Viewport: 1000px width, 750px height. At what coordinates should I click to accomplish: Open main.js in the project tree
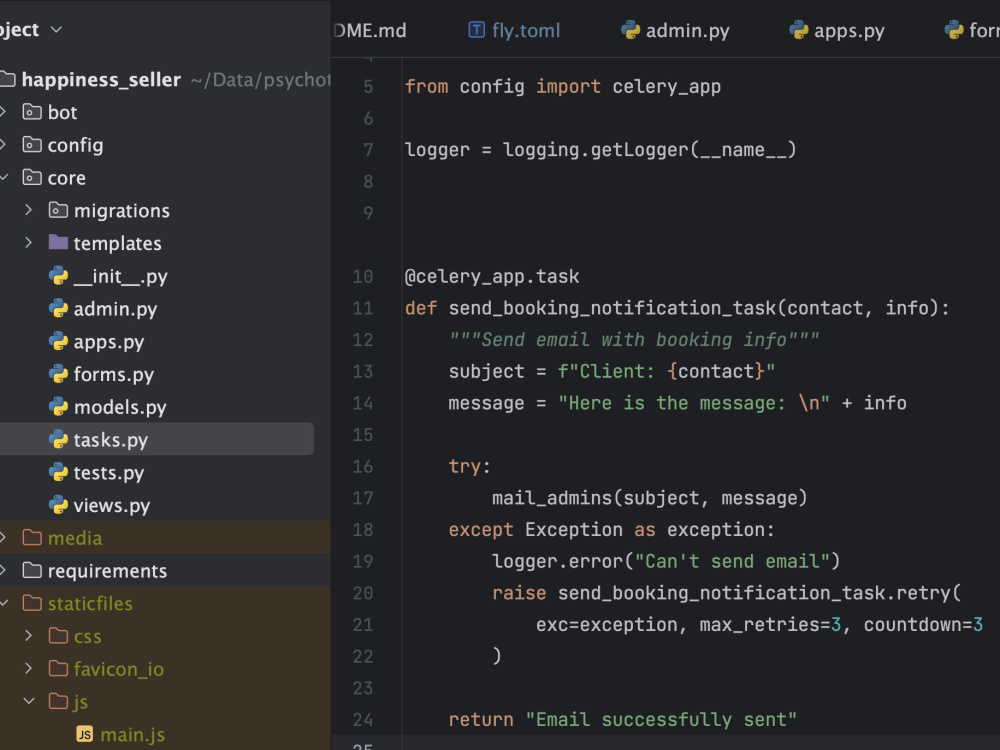point(132,734)
